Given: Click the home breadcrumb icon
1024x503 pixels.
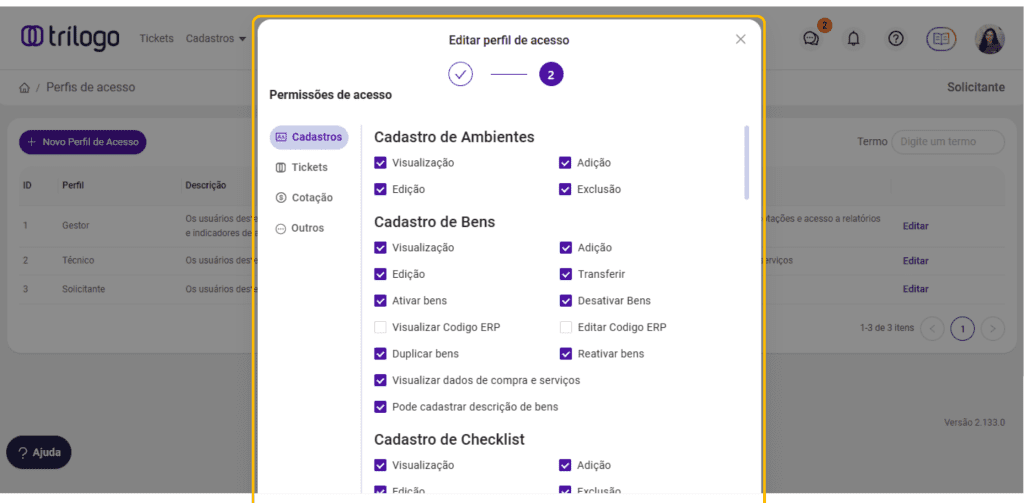Looking at the screenshot, I should coord(24,88).
